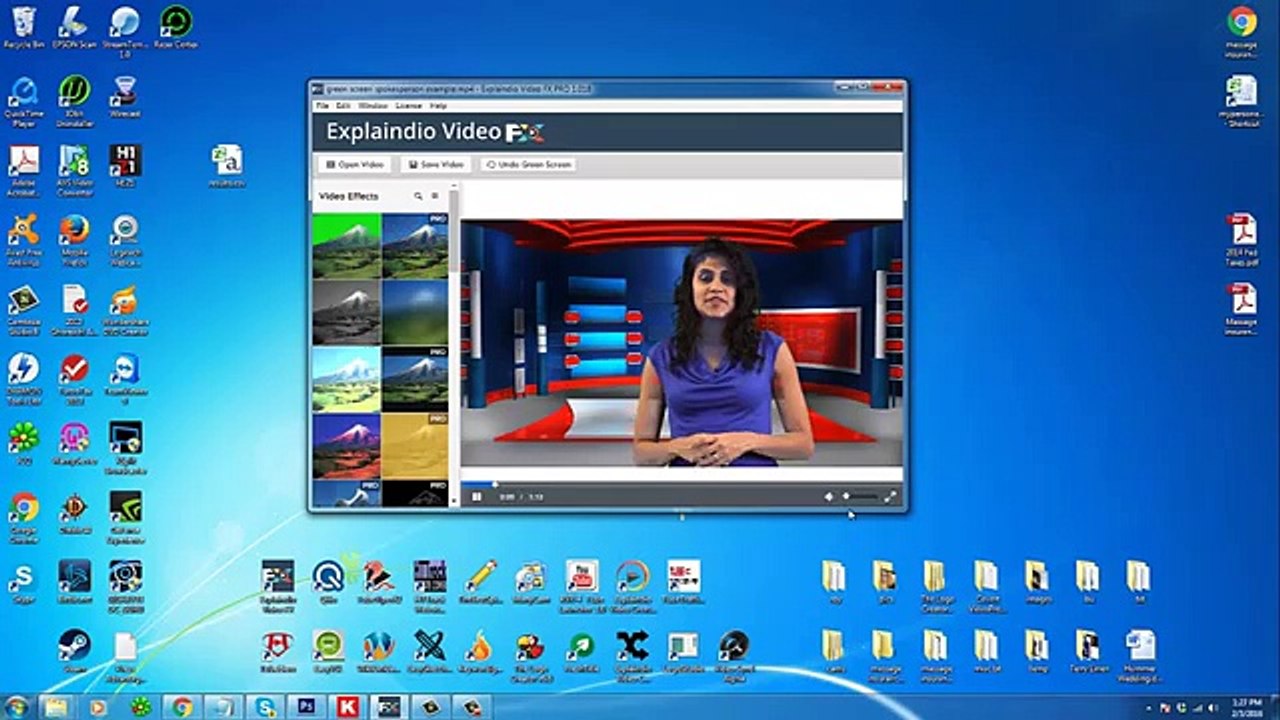Viewport: 1280px width, 720px height.
Task: Open the H1Z1 desktop icon
Action: click(125, 165)
